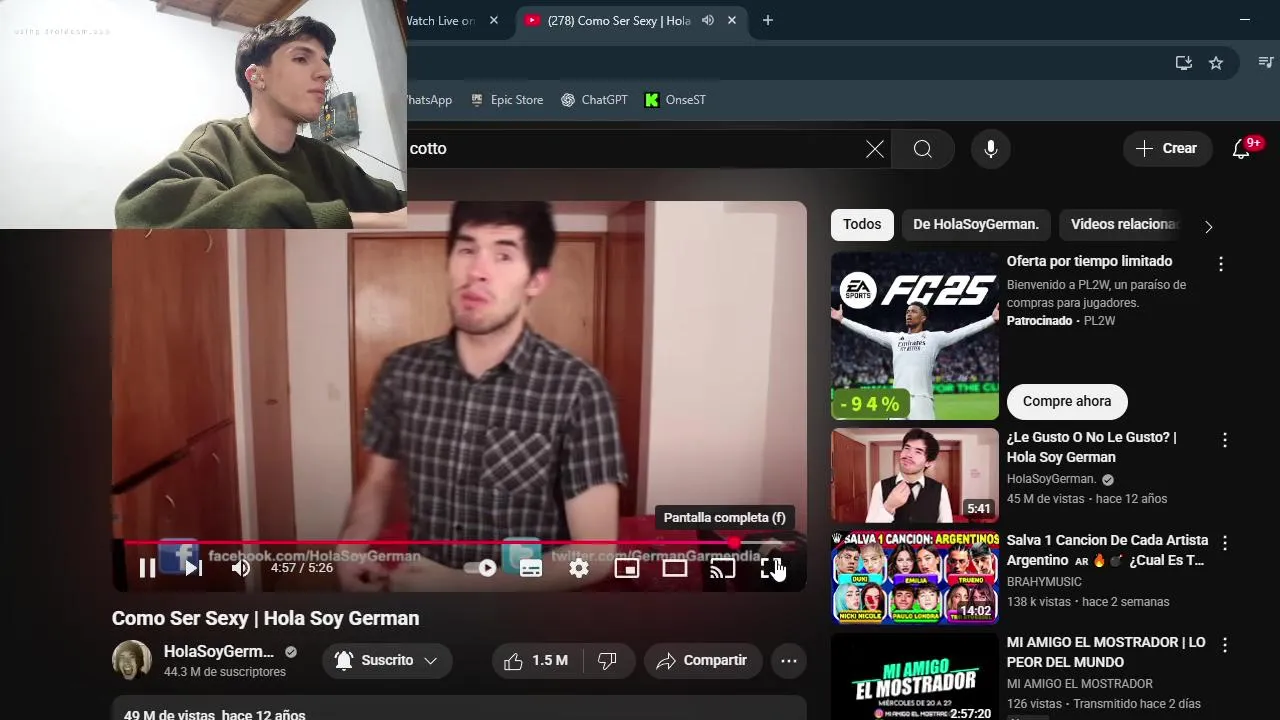Viewport: 1280px width, 720px height.
Task: Open the BRAHYMUSIC channel name
Action: (1044, 581)
